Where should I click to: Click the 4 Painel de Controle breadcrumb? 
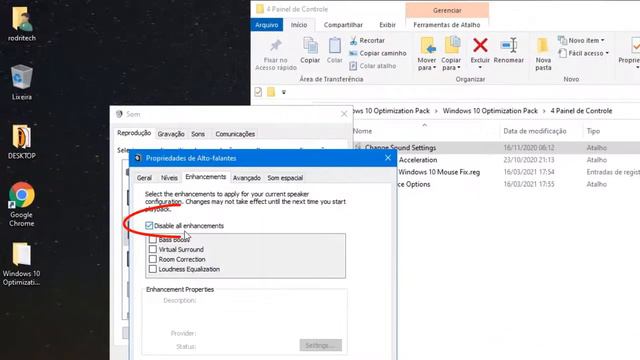581,111
